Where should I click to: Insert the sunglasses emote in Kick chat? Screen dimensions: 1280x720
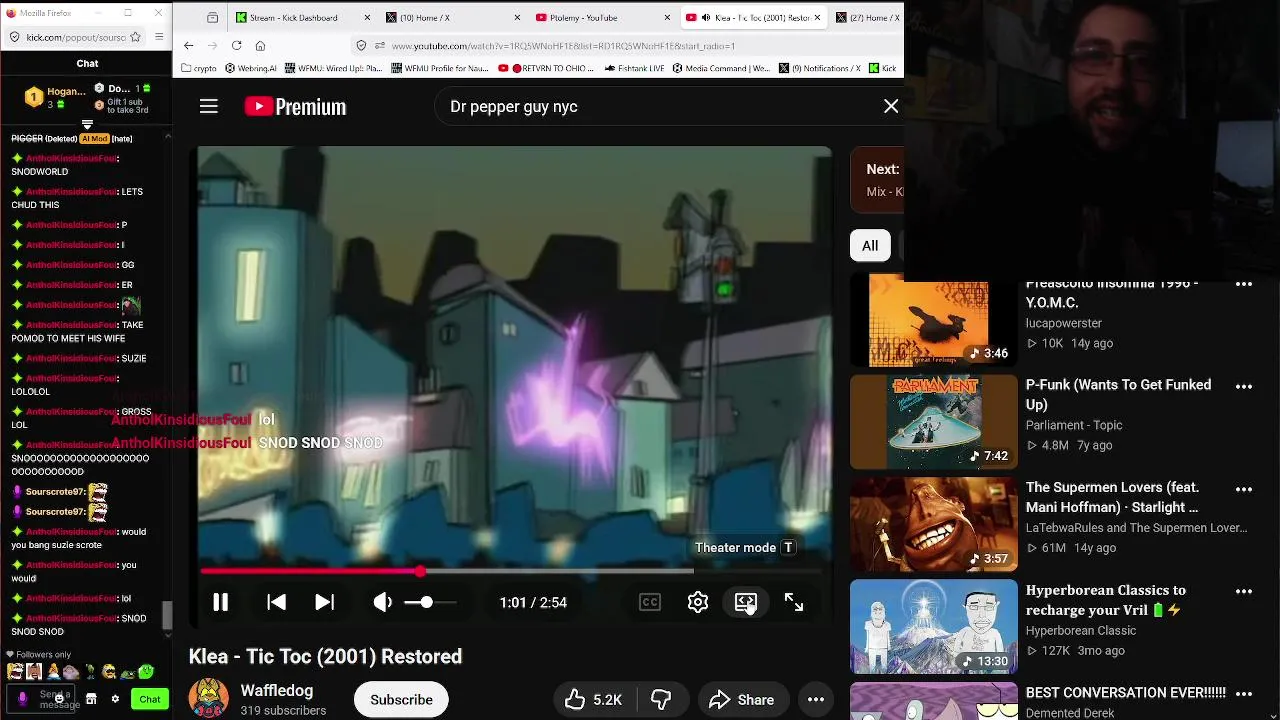click(x=109, y=672)
